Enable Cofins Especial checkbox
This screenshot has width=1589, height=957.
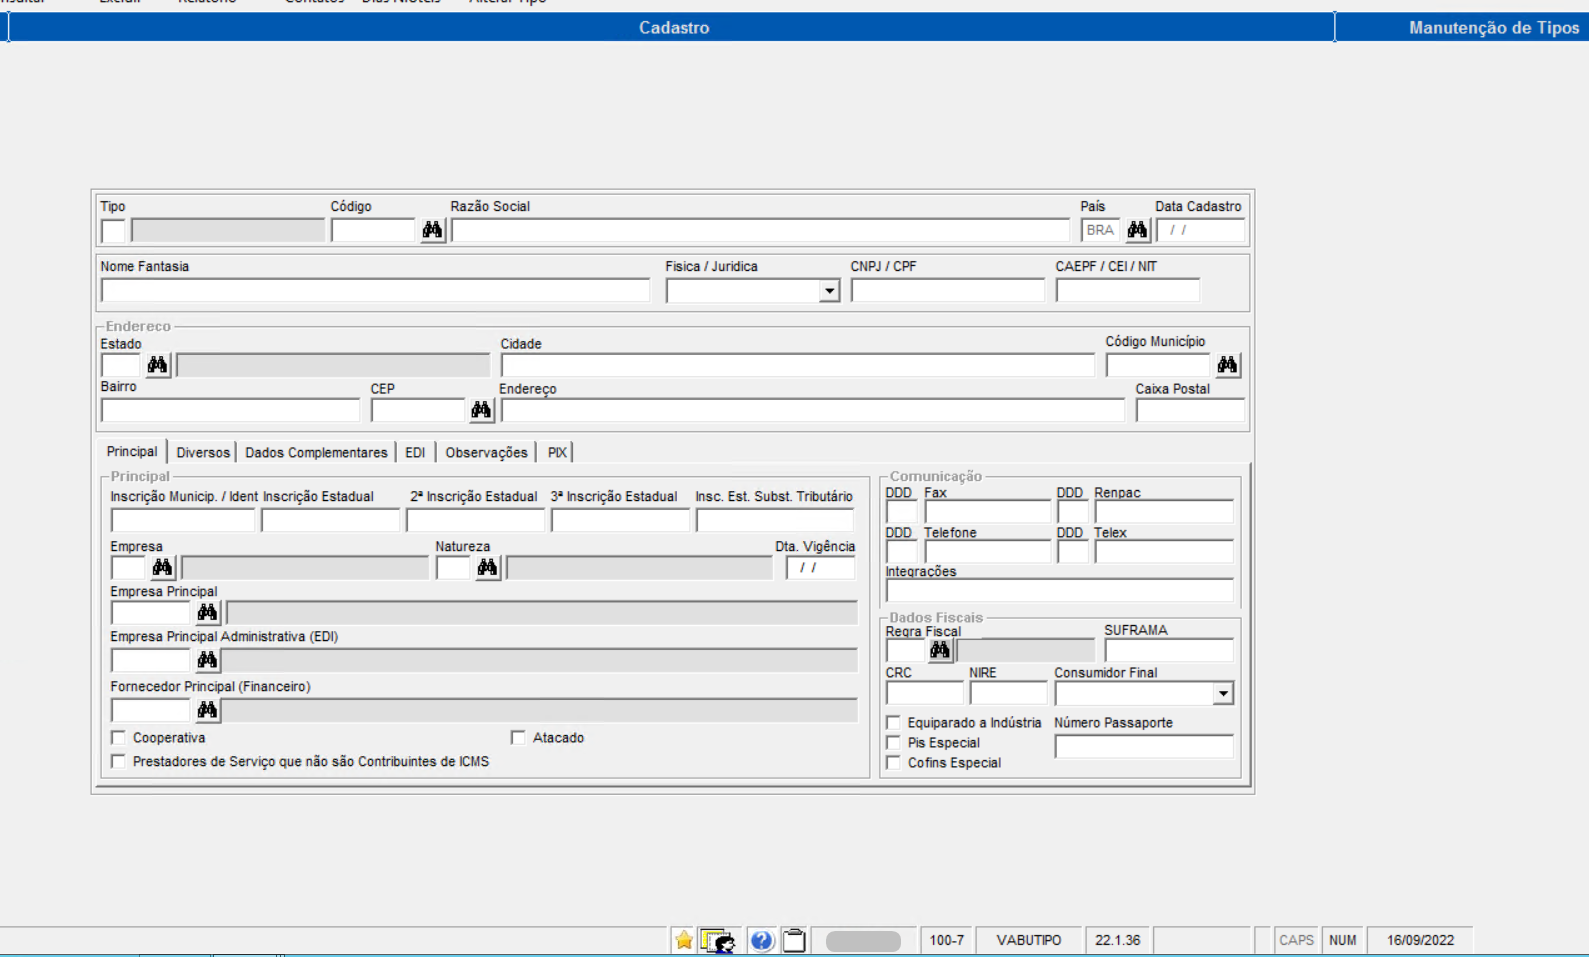tap(894, 762)
